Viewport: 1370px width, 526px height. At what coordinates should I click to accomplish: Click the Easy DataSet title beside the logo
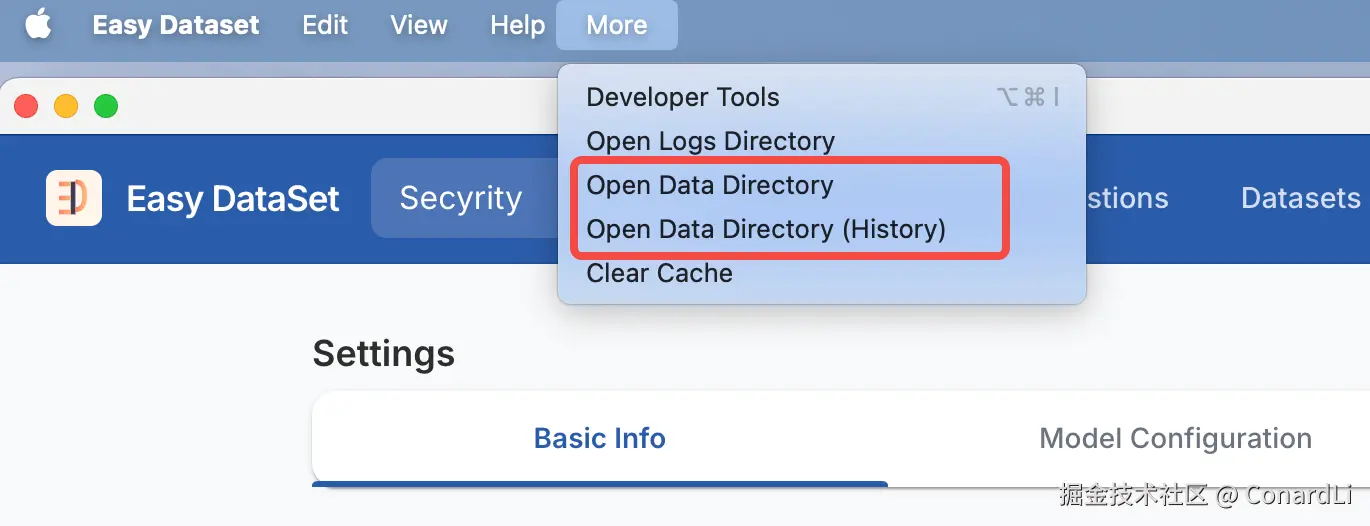pyautogui.click(x=233, y=198)
